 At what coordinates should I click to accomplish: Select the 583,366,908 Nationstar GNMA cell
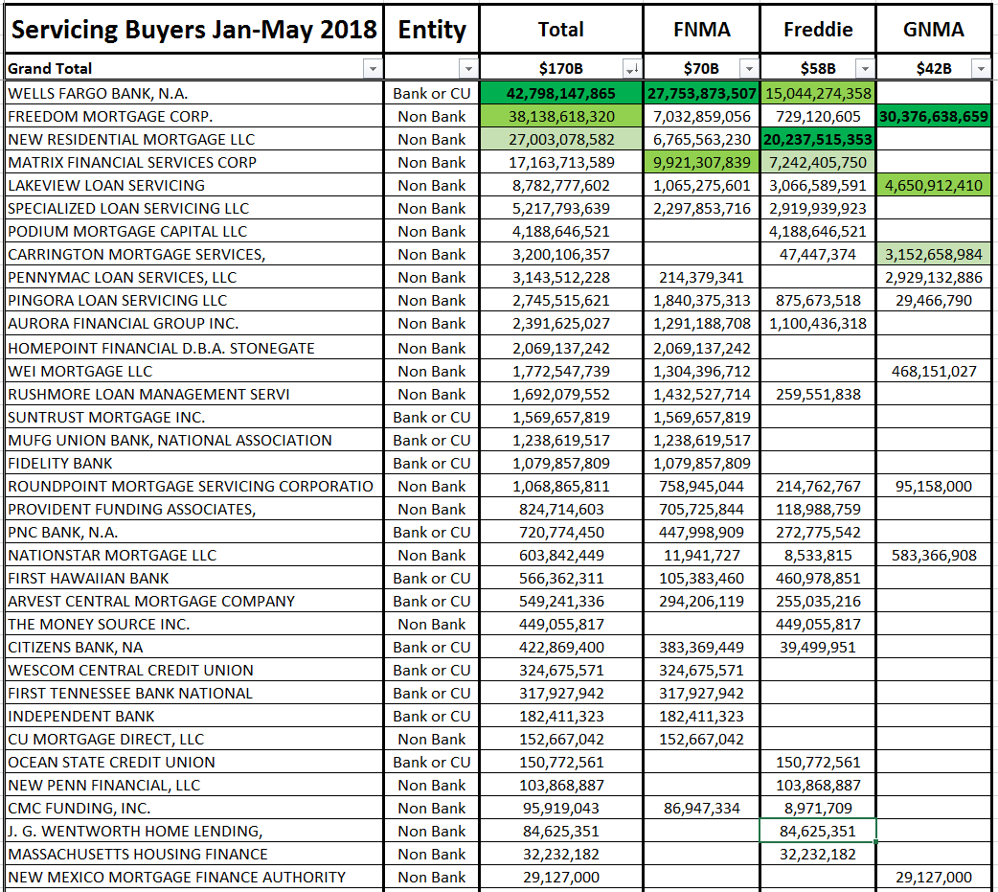pyautogui.click(x=934, y=555)
